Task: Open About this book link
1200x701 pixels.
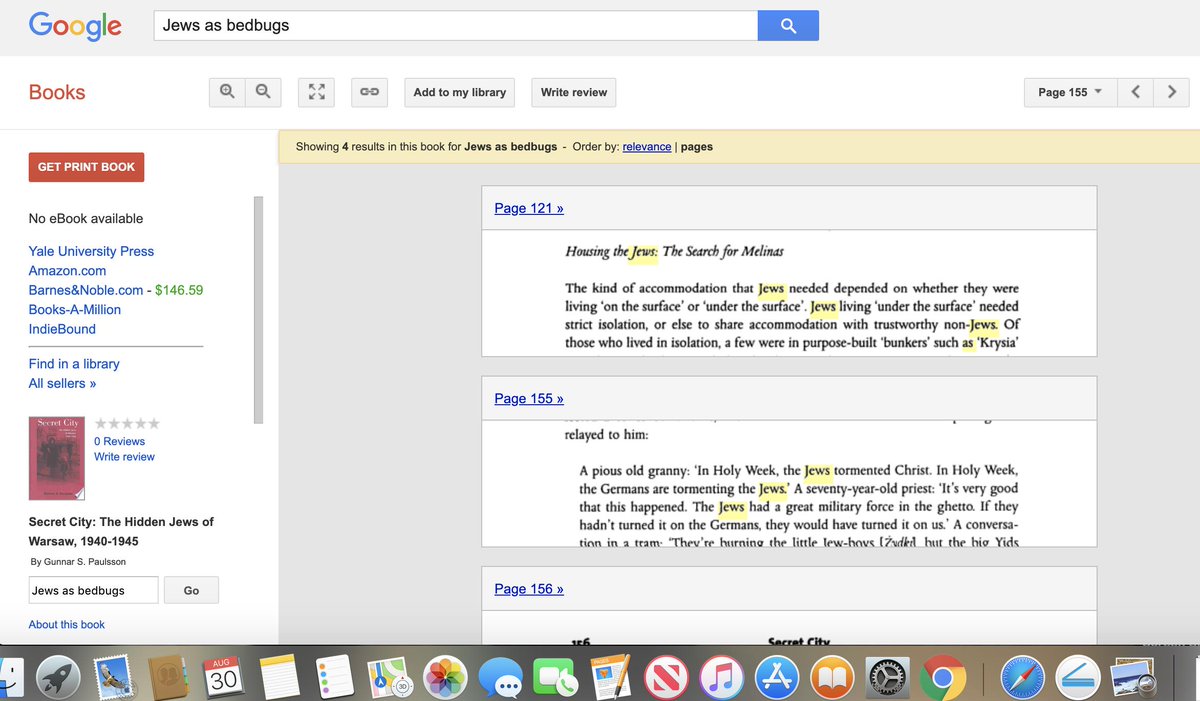Action: tap(66, 624)
